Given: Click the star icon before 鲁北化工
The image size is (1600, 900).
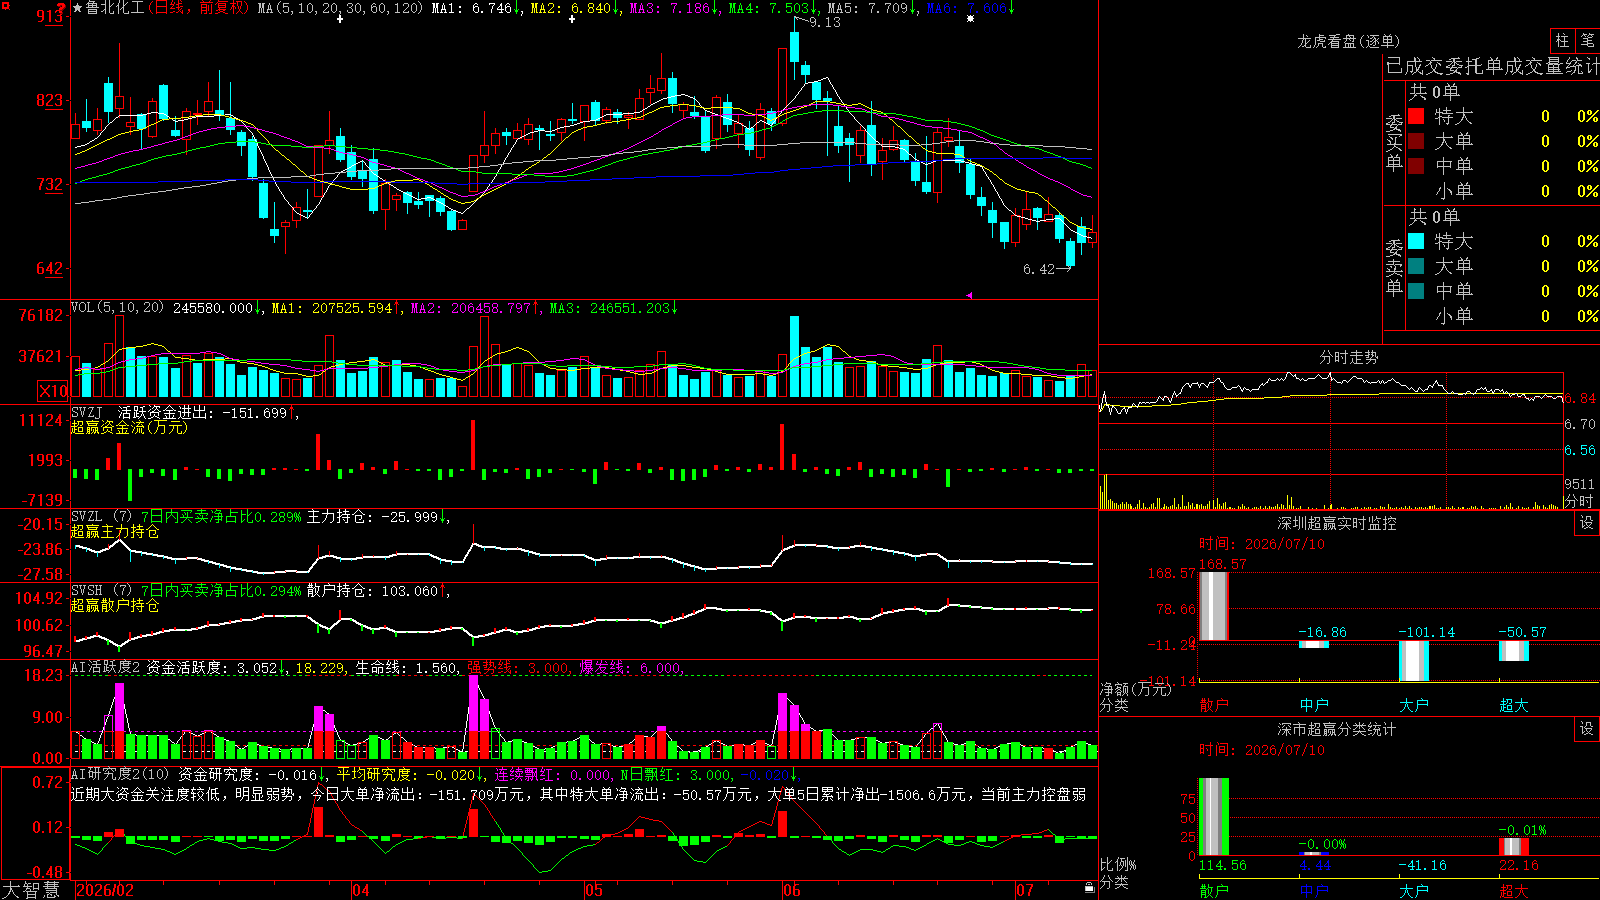Looking at the screenshot, I should click(78, 8).
